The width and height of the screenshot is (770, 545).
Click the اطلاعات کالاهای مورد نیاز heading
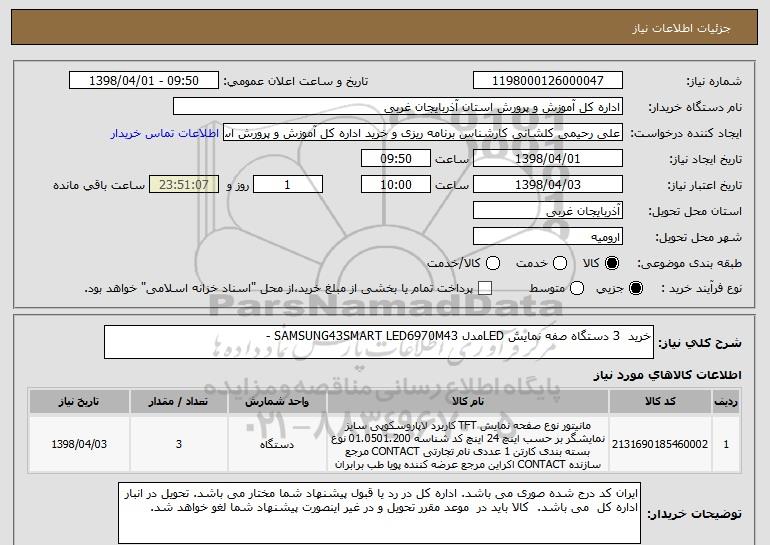(x=667, y=375)
